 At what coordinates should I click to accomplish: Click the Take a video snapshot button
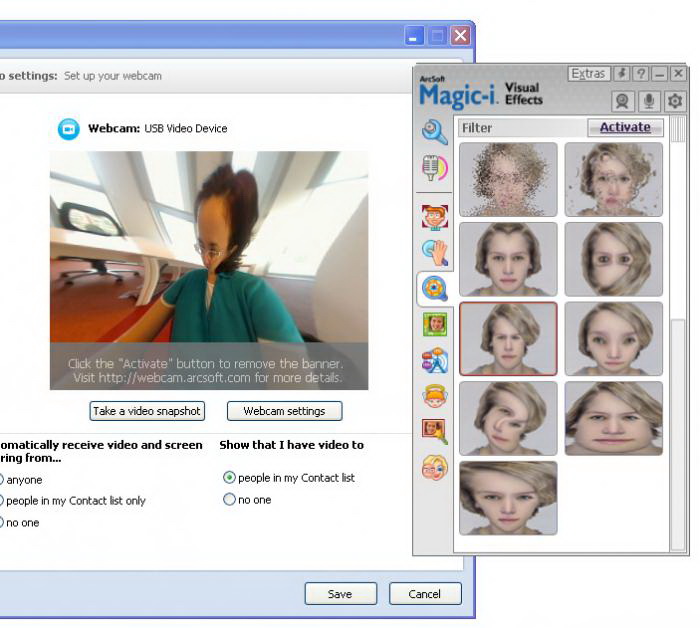148,411
